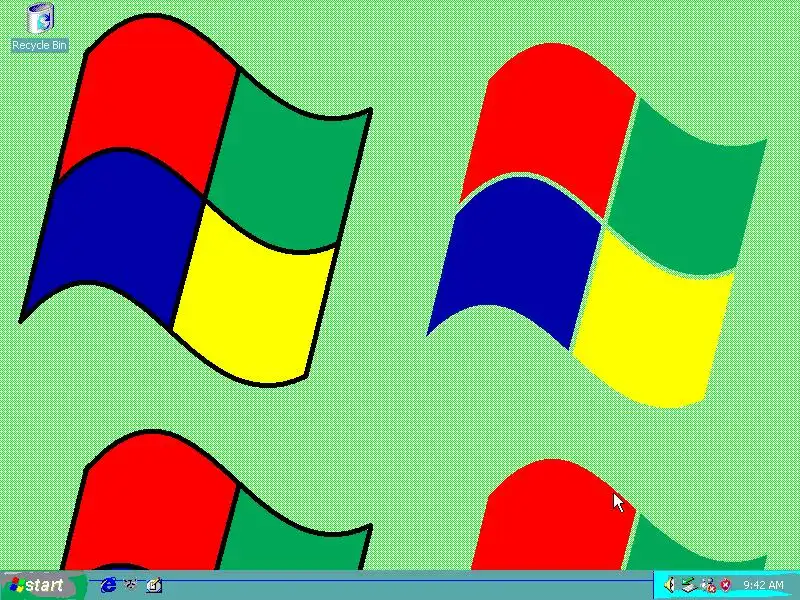Viewport: 800px width, 600px height.
Task: Click the rightmost Quick Launch icon
Action: click(x=154, y=585)
